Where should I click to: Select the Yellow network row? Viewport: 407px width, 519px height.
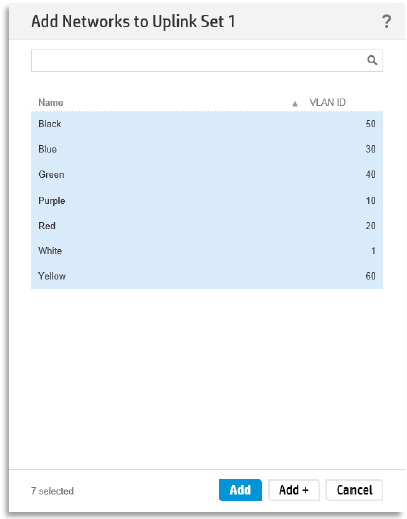pyautogui.click(x=207, y=276)
